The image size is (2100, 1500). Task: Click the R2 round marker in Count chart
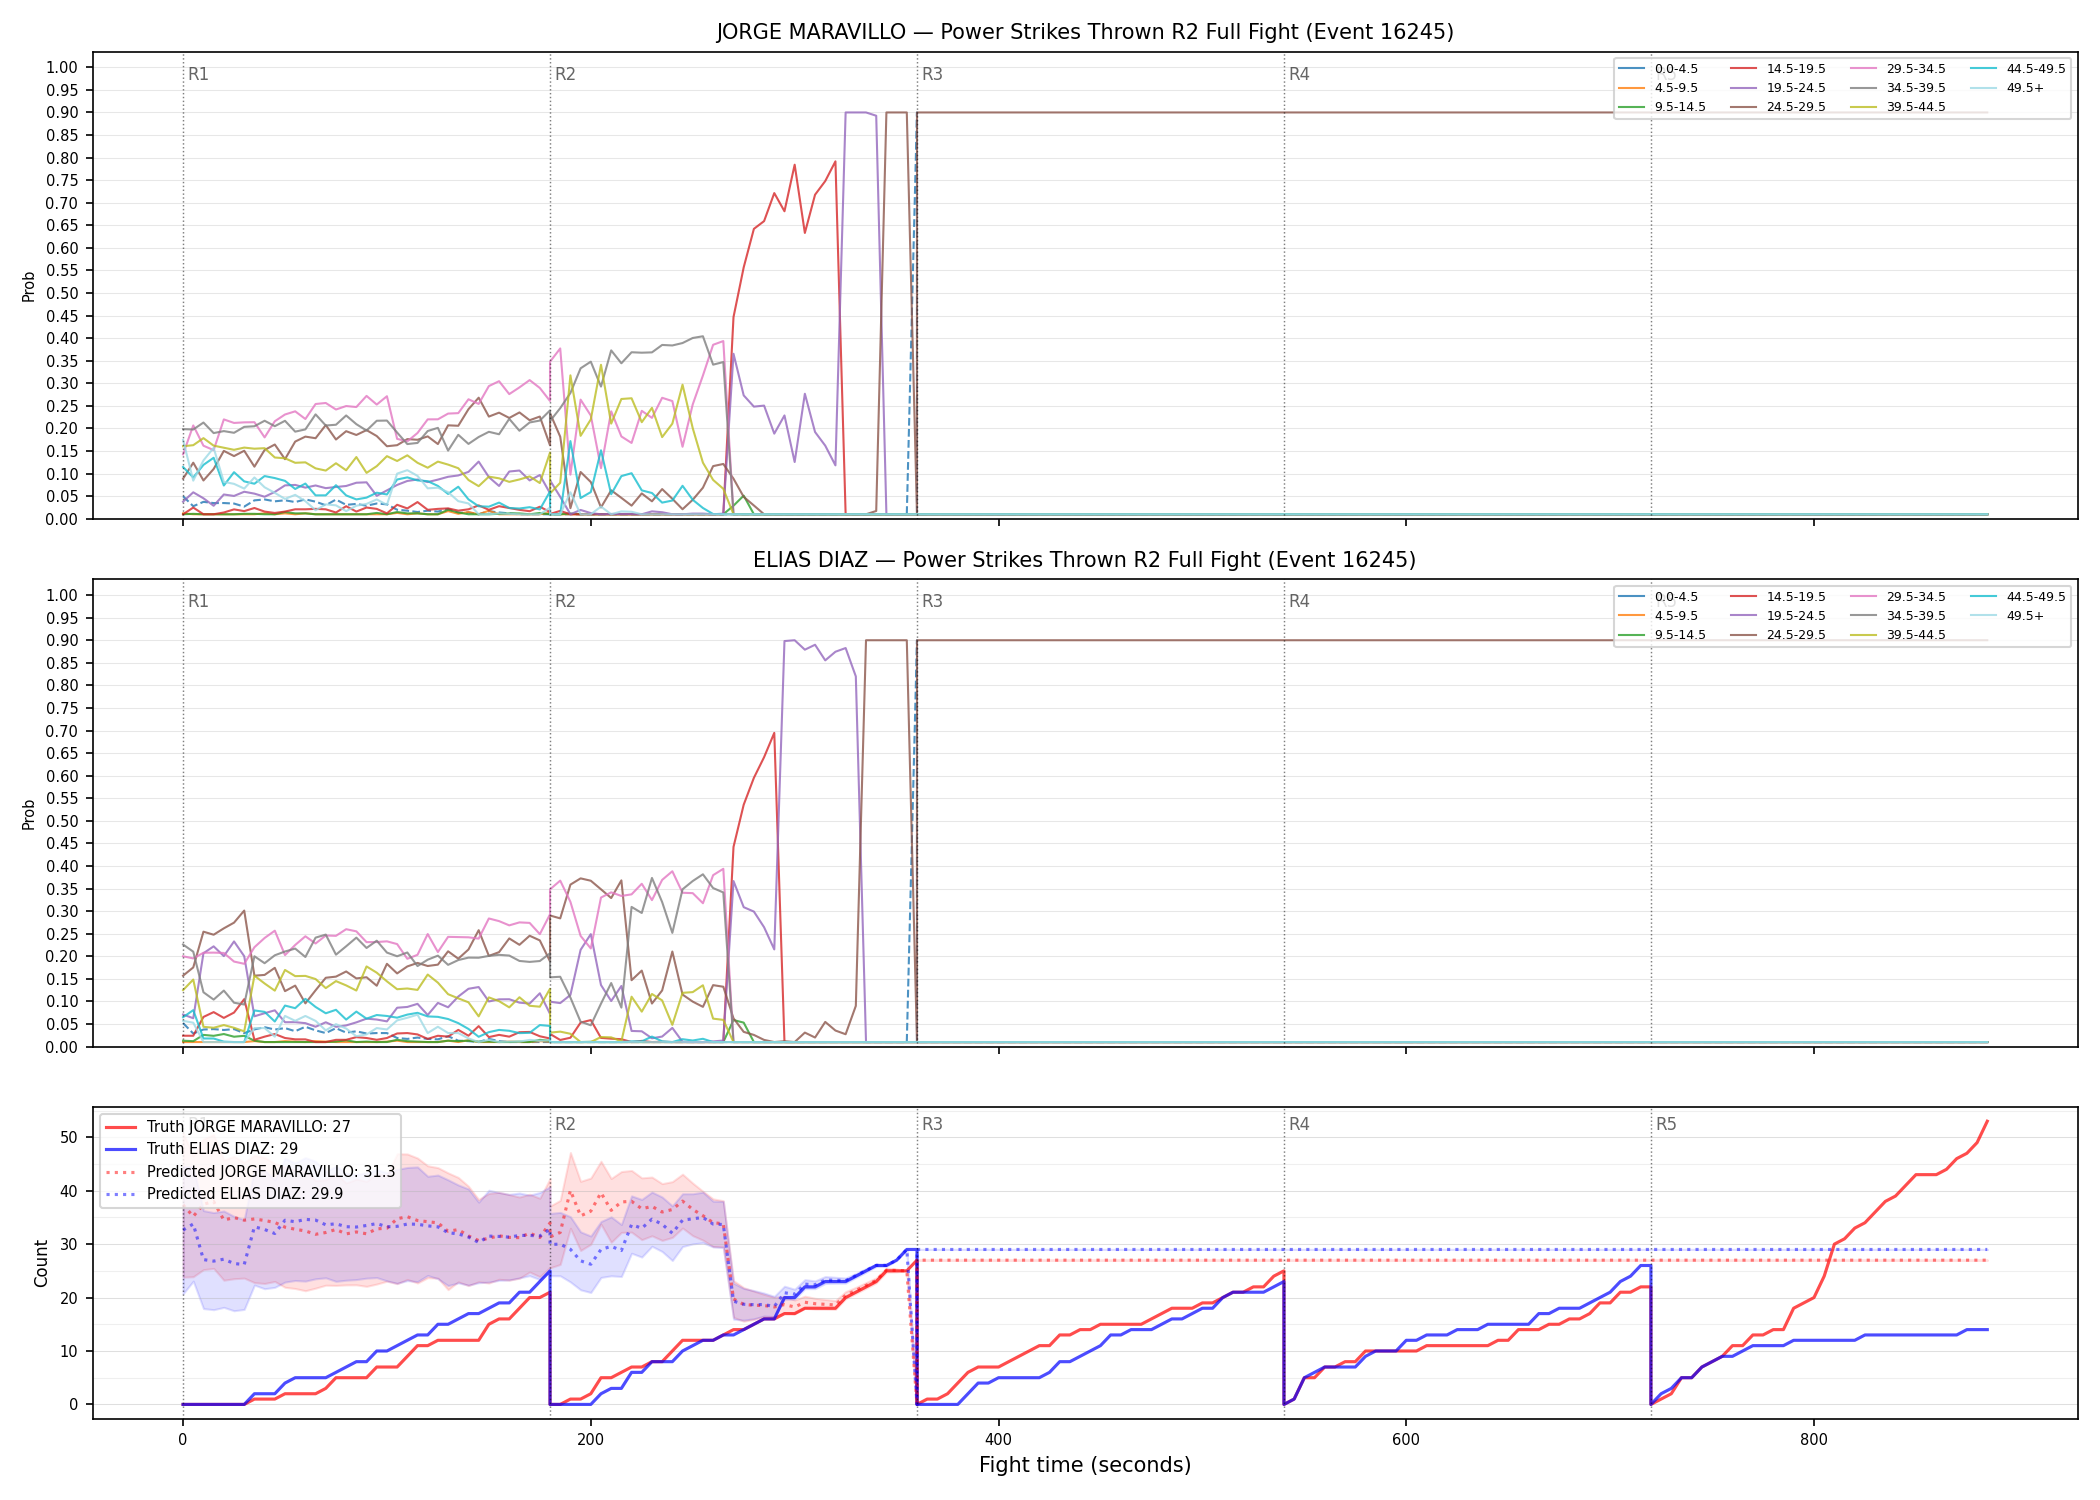click(565, 1124)
